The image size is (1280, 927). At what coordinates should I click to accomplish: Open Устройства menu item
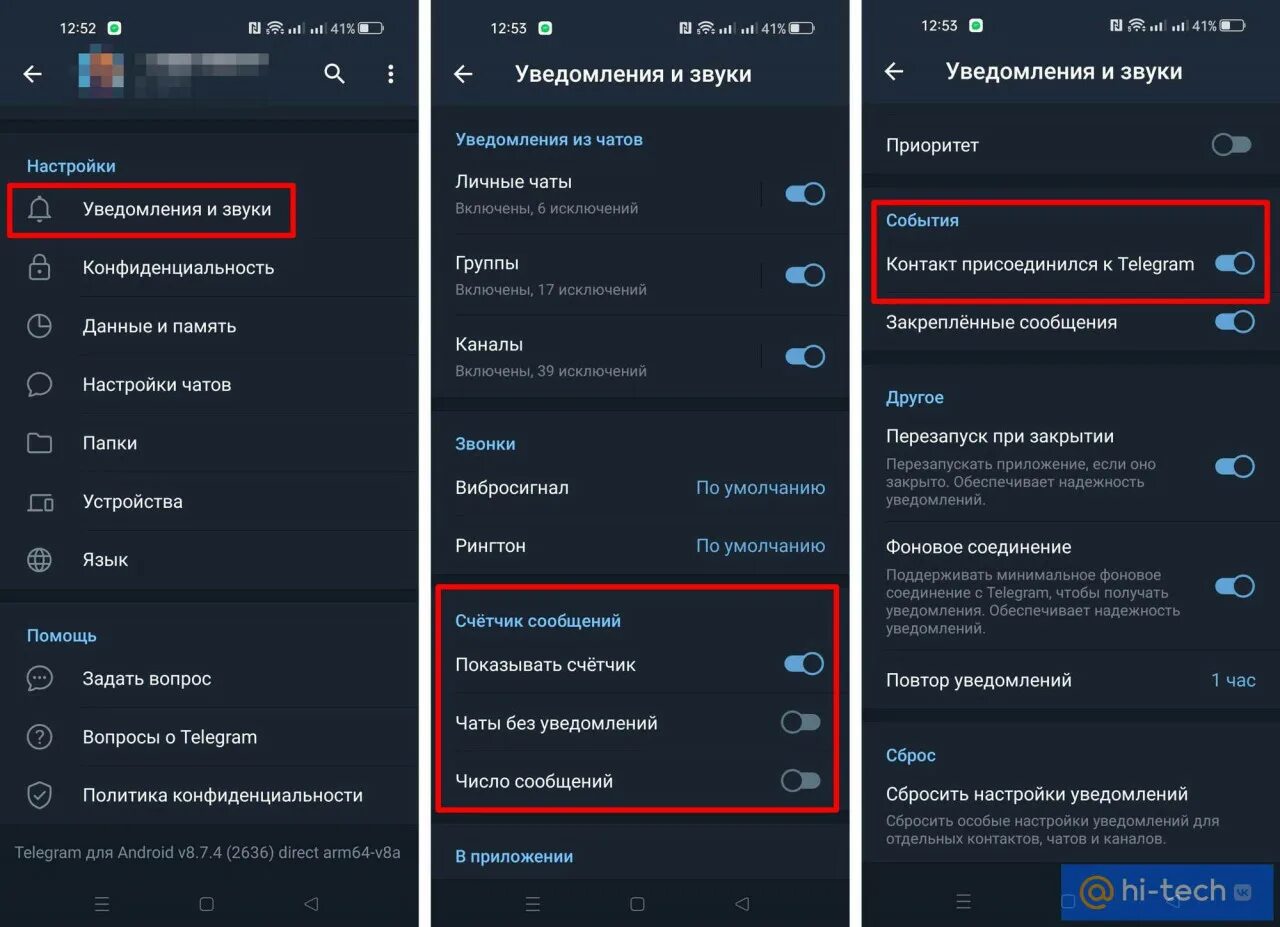pyautogui.click(x=209, y=501)
